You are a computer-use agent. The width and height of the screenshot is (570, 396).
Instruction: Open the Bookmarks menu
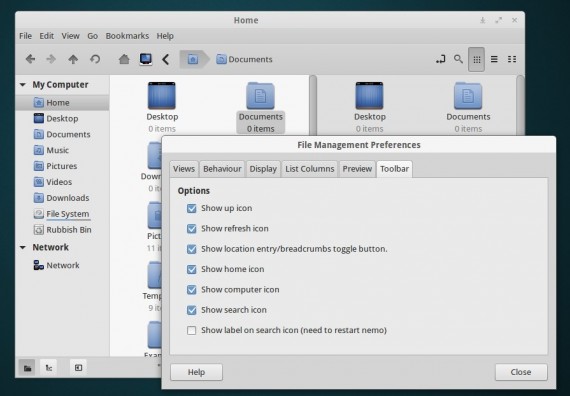127,36
